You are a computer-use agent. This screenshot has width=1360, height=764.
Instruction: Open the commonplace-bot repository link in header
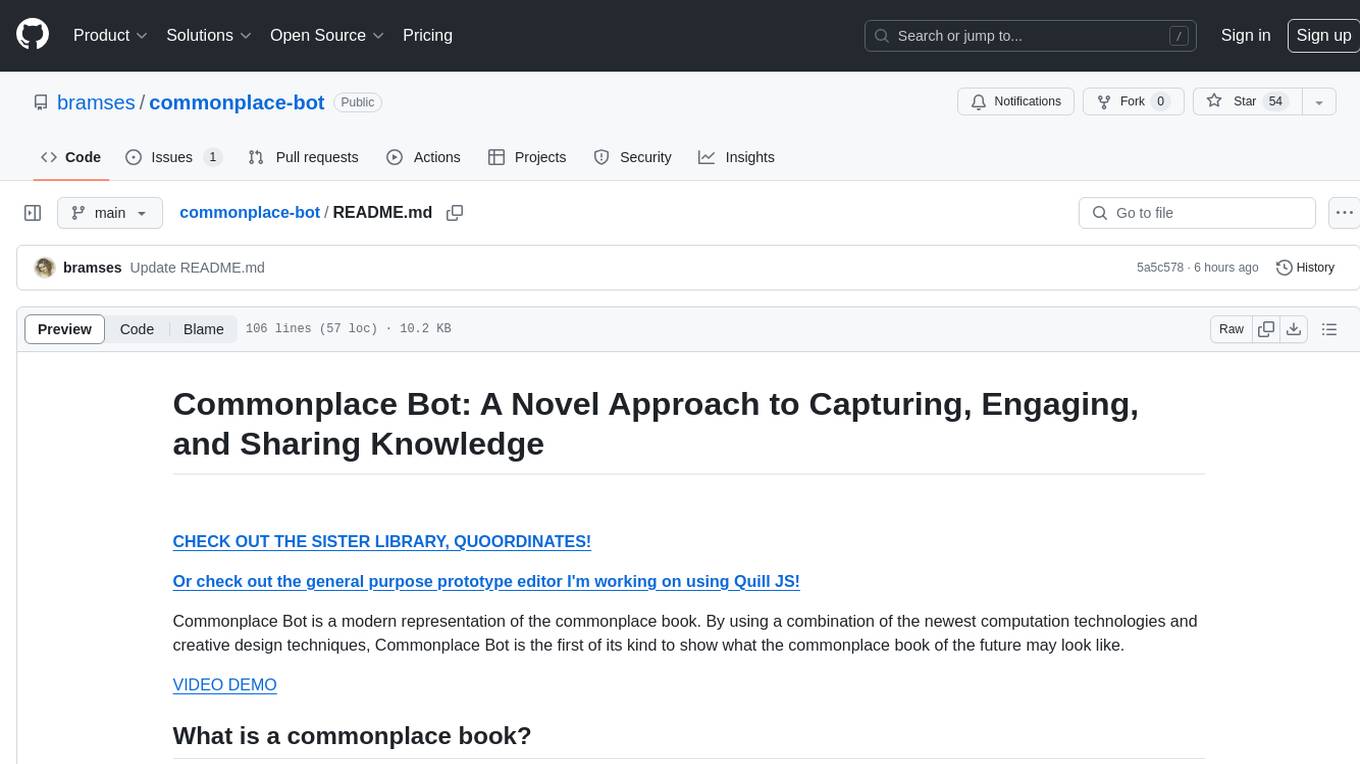pos(237,102)
